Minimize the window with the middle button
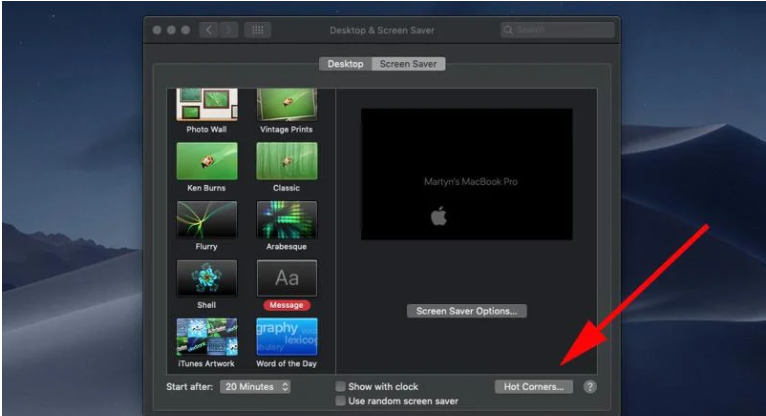Screen dimensions: 766x416 pos(171,30)
